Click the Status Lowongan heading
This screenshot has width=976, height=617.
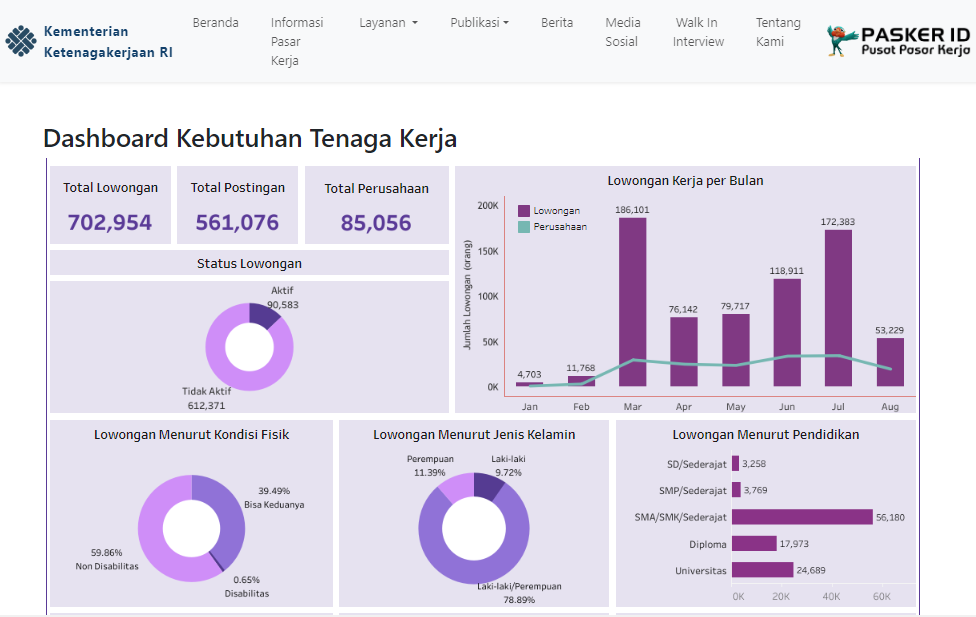click(x=249, y=263)
